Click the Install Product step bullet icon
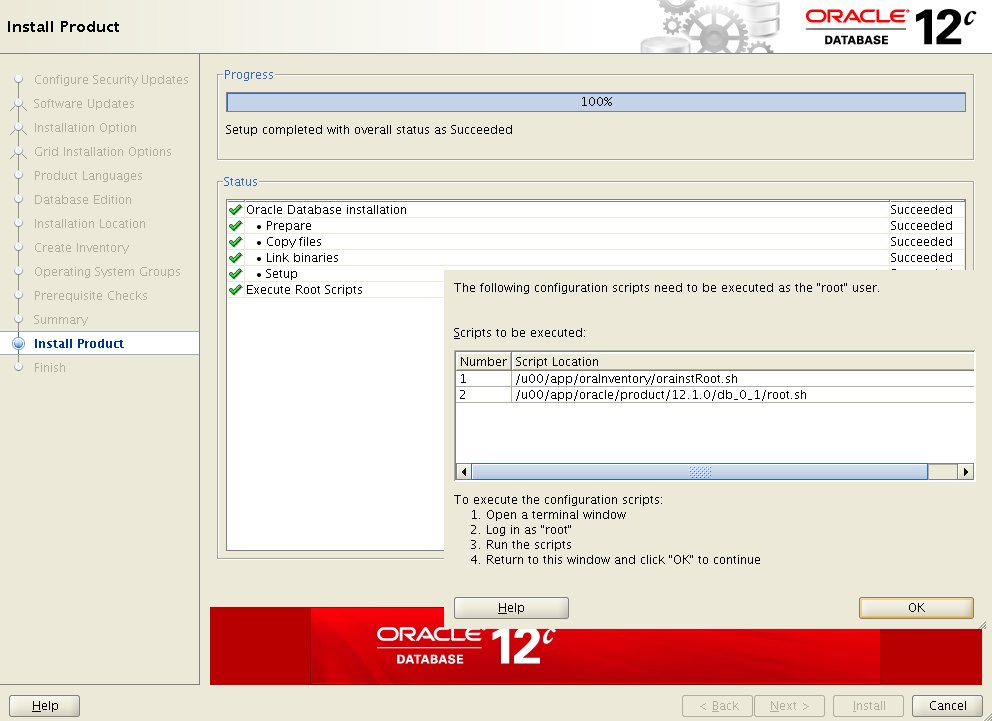This screenshot has width=992, height=721. [x=18, y=344]
